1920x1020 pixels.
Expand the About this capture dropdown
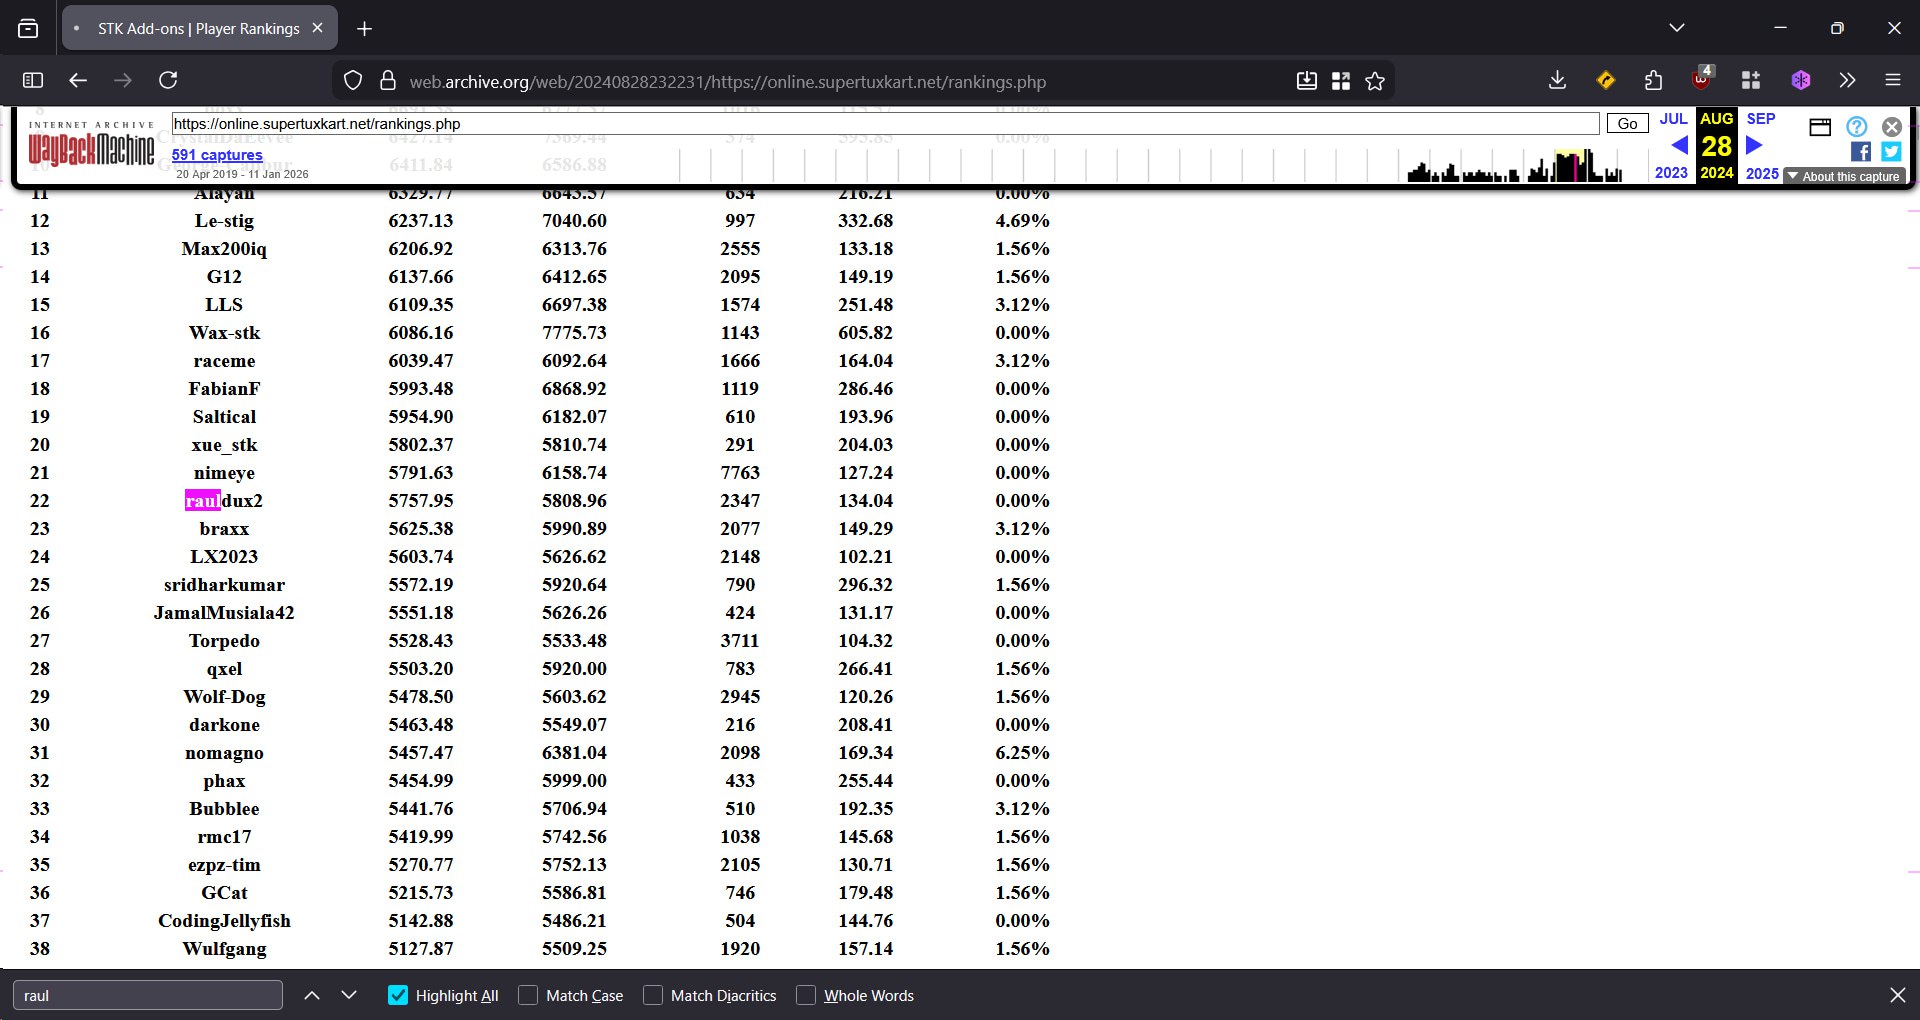coord(1844,176)
